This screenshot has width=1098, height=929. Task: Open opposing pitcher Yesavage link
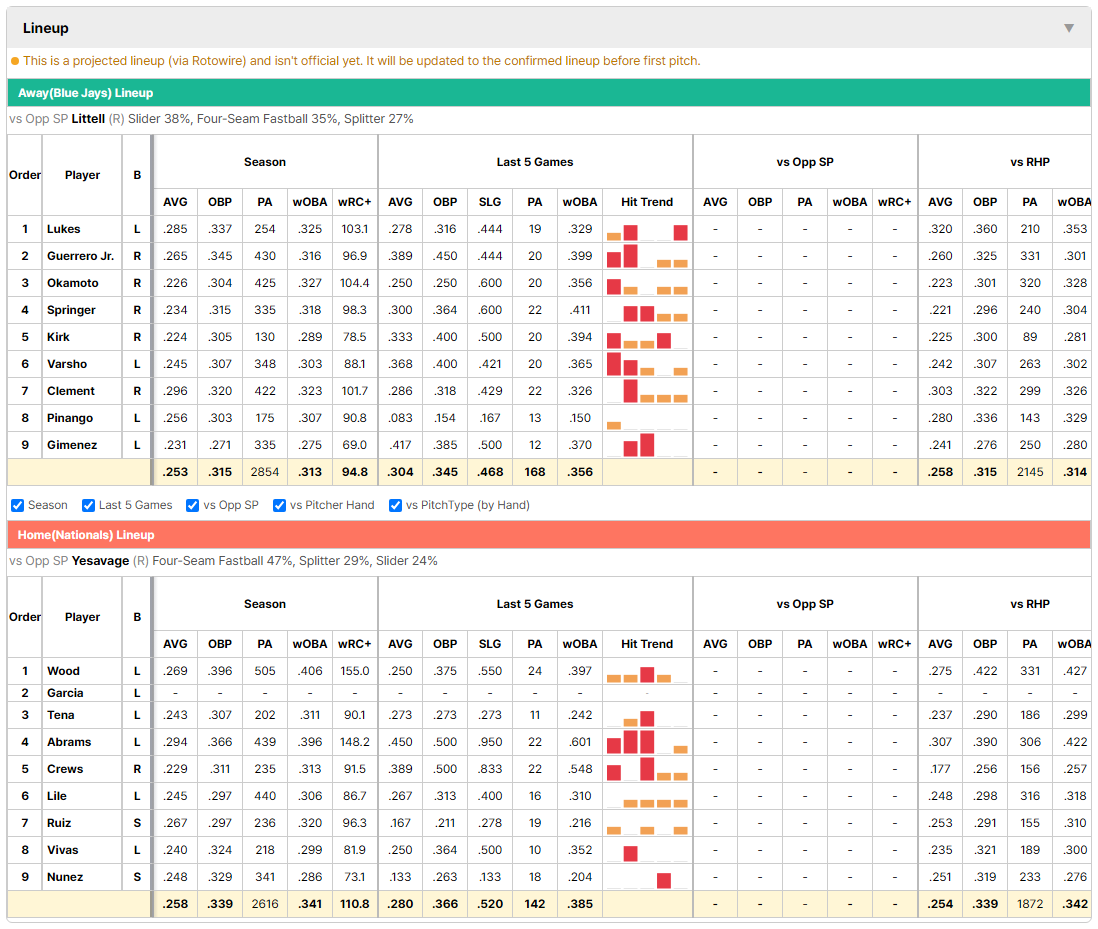tap(100, 561)
